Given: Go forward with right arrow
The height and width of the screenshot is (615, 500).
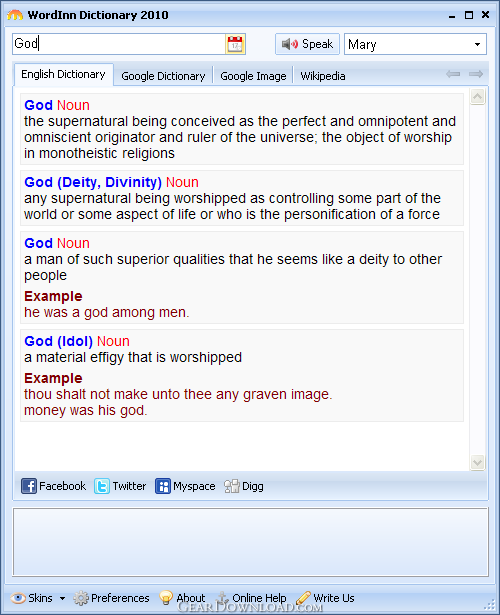Looking at the screenshot, I should (x=476, y=74).
